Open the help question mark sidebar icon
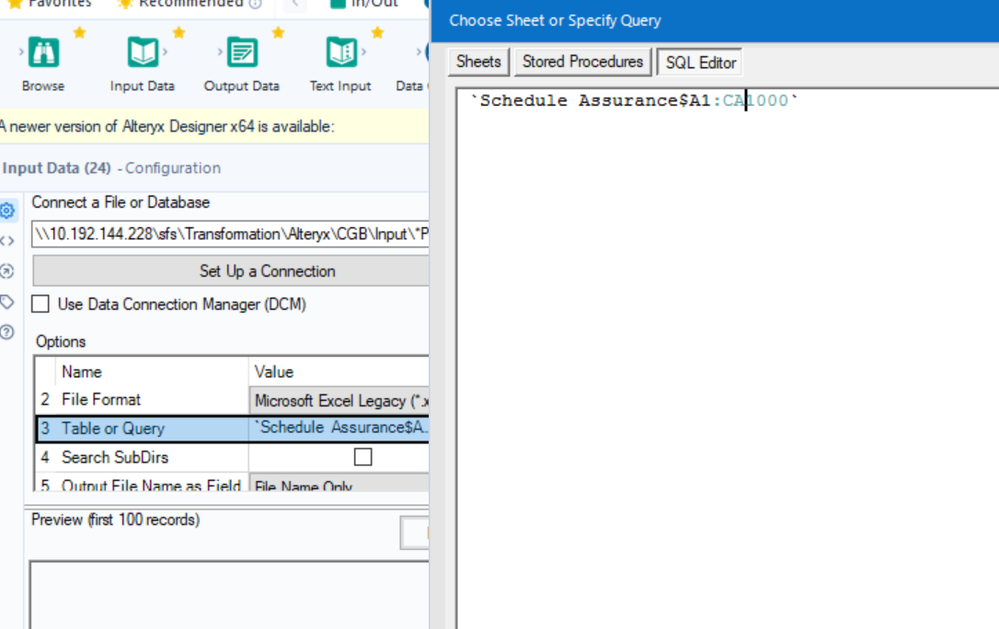This screenshot has width=999, height=629. point(8,332)
